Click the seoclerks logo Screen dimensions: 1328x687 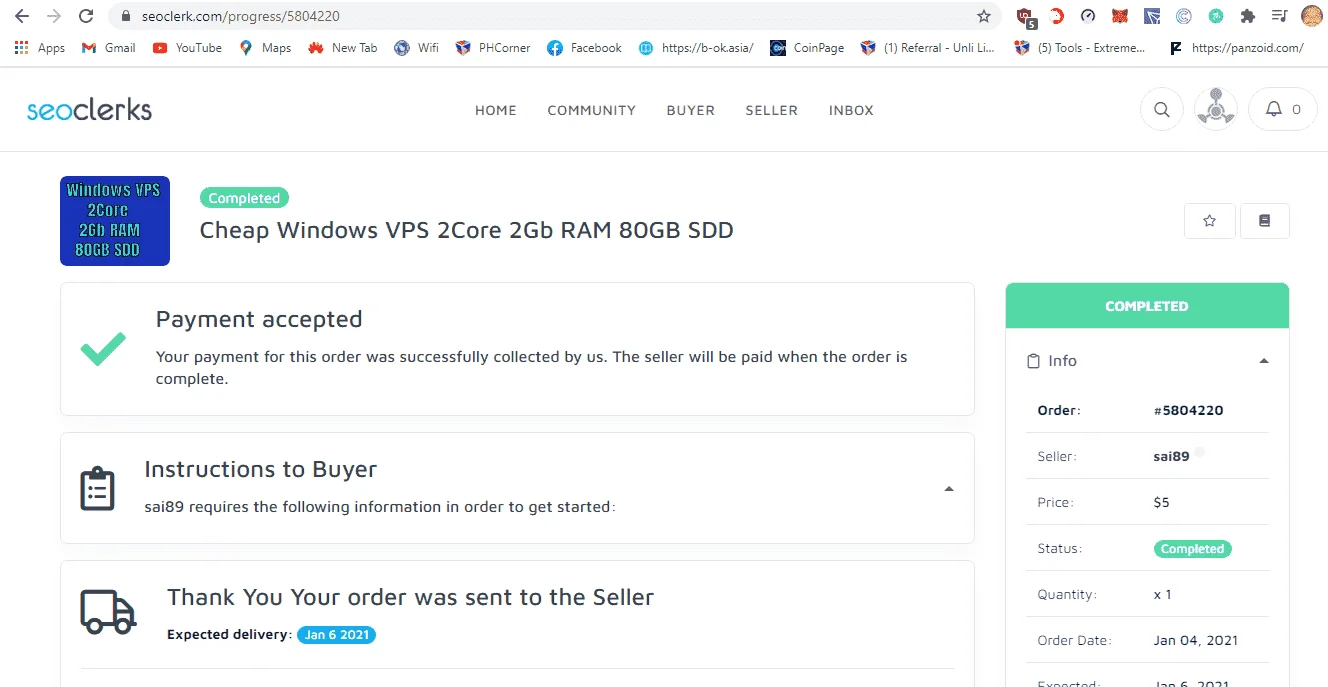(x=89, y=110)
